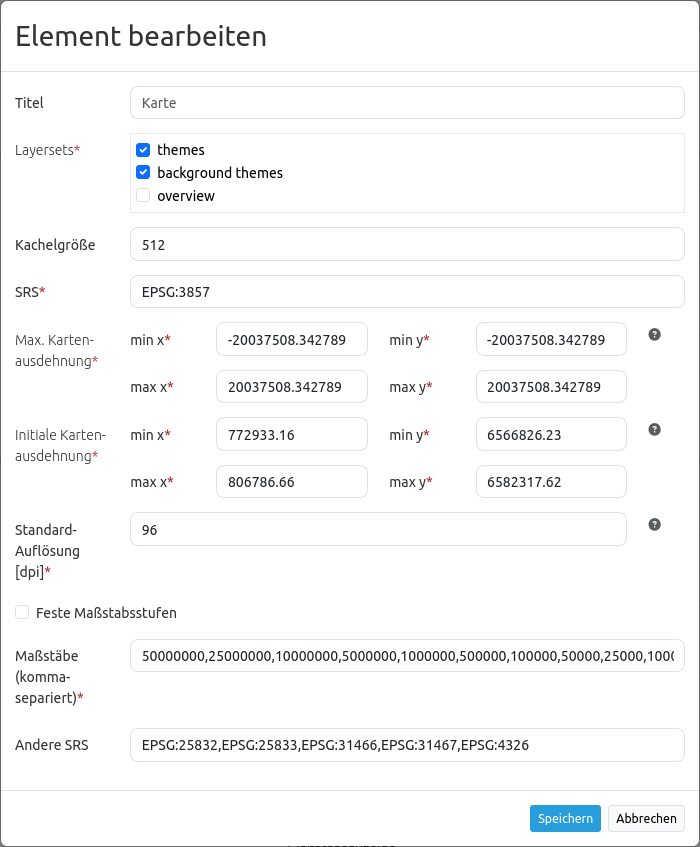Click max x field showing 806786.66
This screenshot has height=847, width=700.
tap(292, 482)
